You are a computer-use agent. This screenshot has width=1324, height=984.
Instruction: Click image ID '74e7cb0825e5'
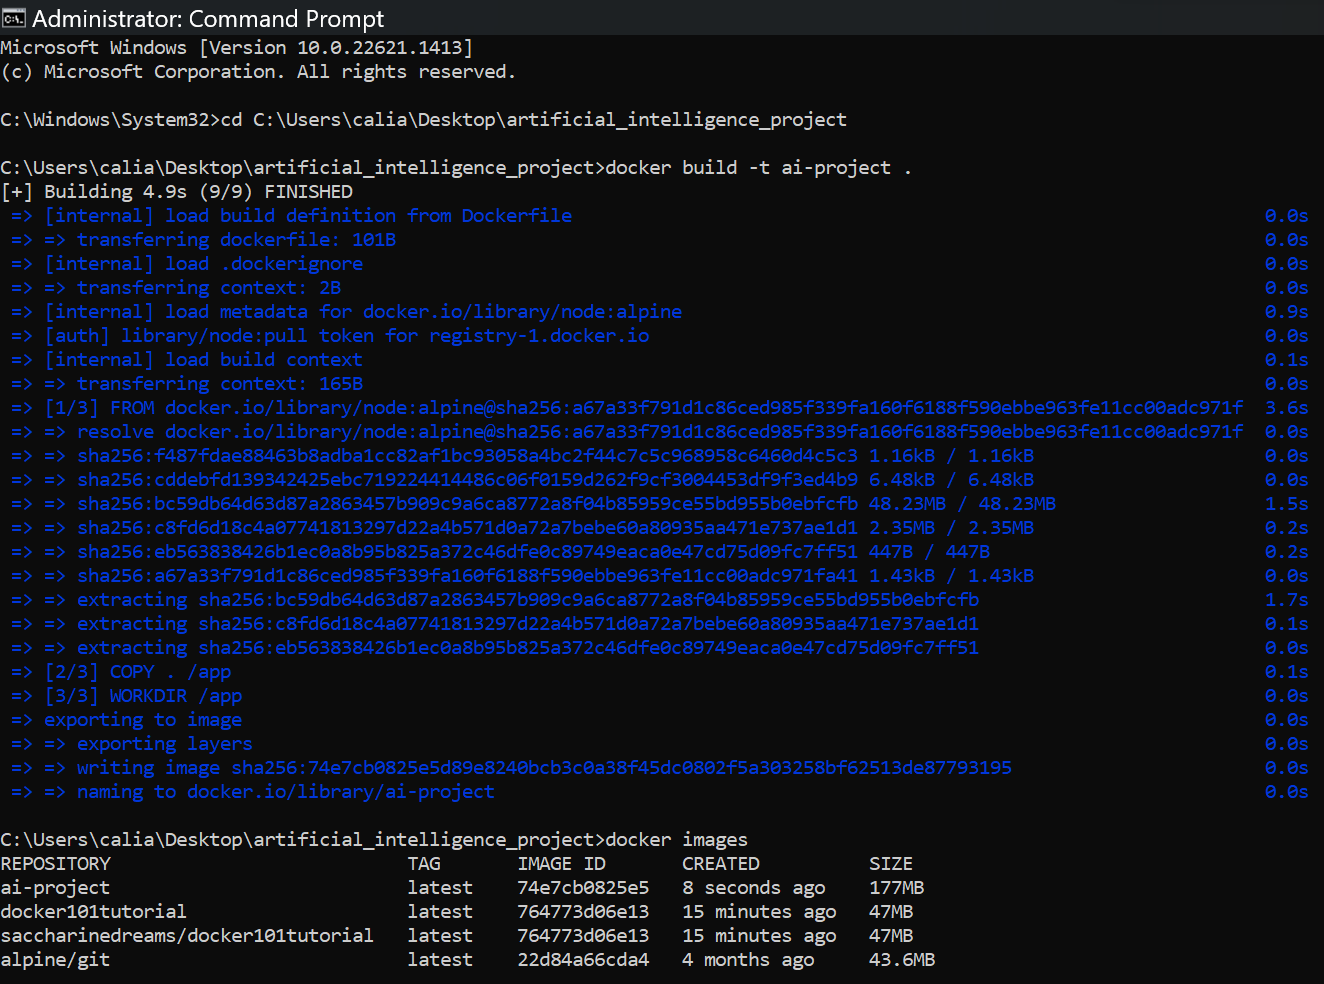(583, 888)
